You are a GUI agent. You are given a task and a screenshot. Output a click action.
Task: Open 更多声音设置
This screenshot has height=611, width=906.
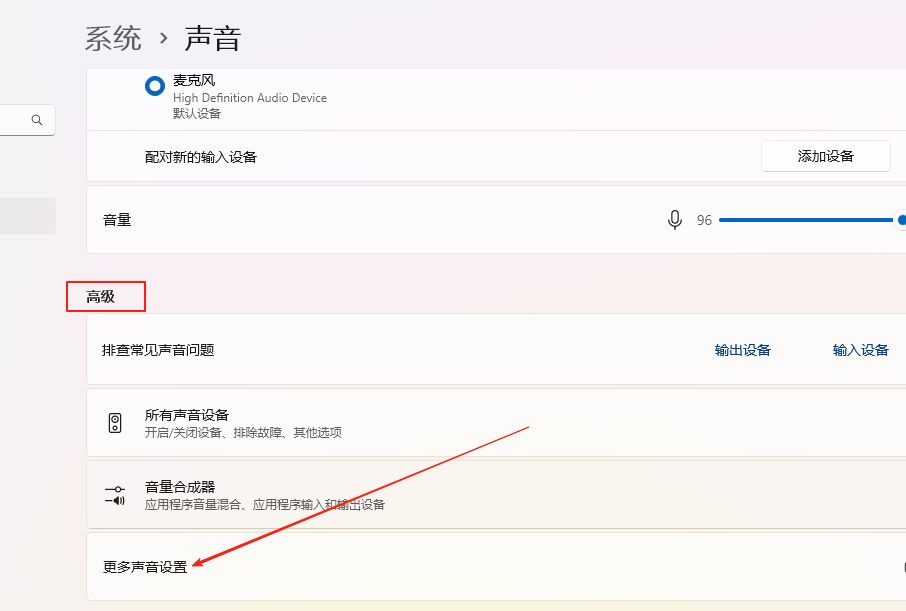496,567
